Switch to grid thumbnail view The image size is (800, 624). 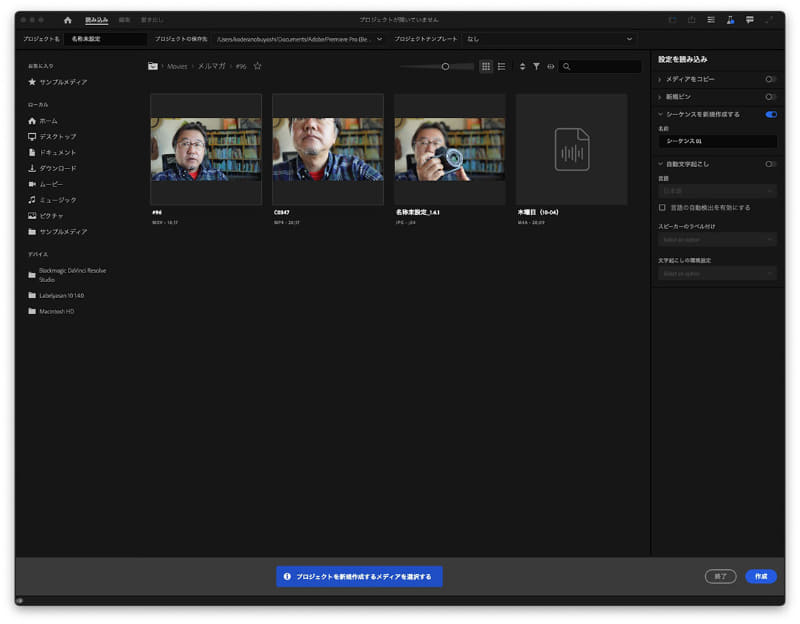pyautogui.click(x=486, y=66)
